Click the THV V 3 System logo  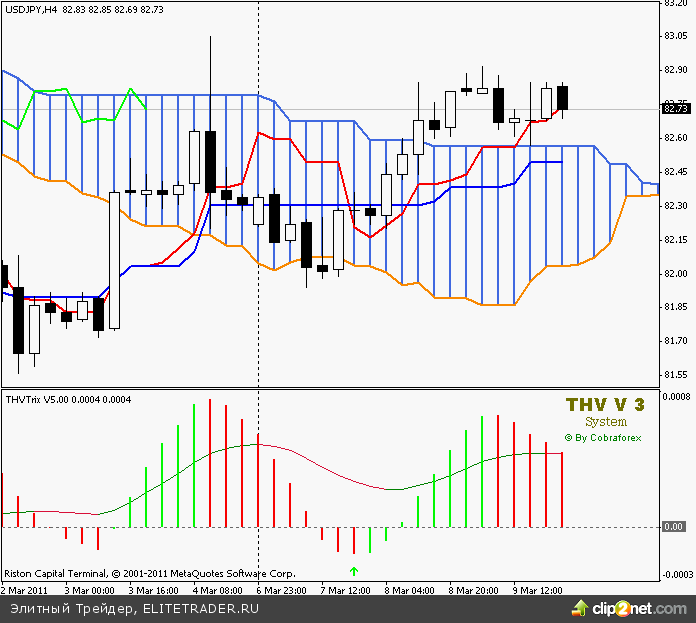point(605,412)
